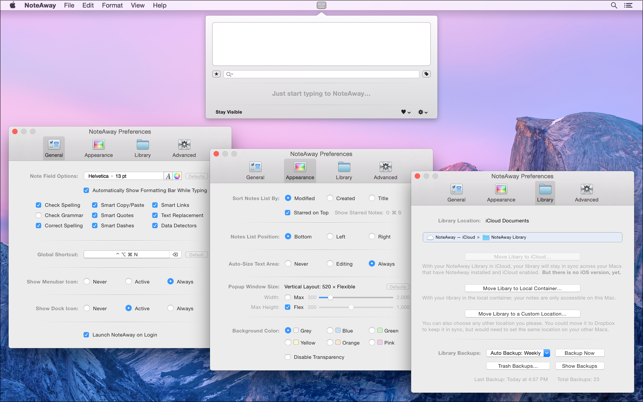Select General icon in the middle Preferences window
This screenshot has width=643, height=402.
coord(255,170)
